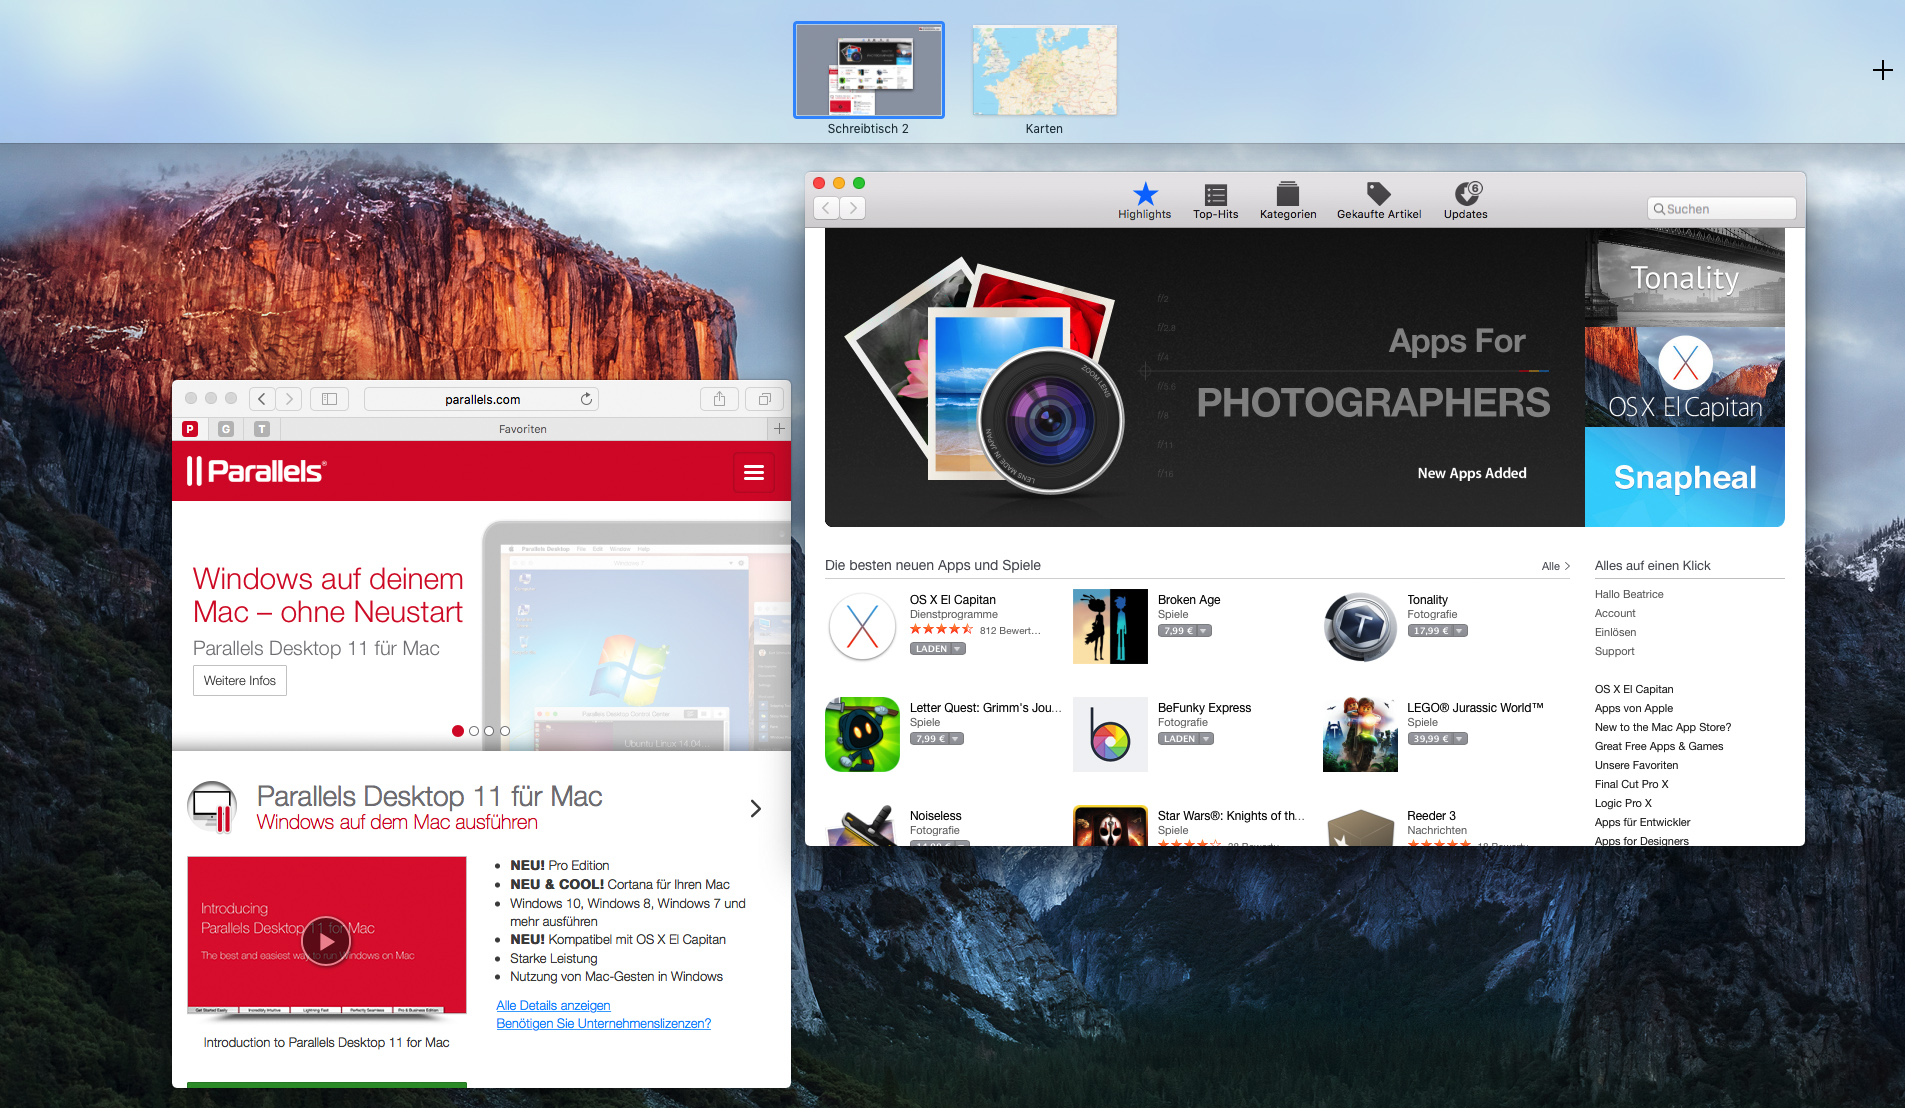This screenshot has width=1905, height=1108.
Task: Click Weitere Infos button
Action: coord(240,681)
